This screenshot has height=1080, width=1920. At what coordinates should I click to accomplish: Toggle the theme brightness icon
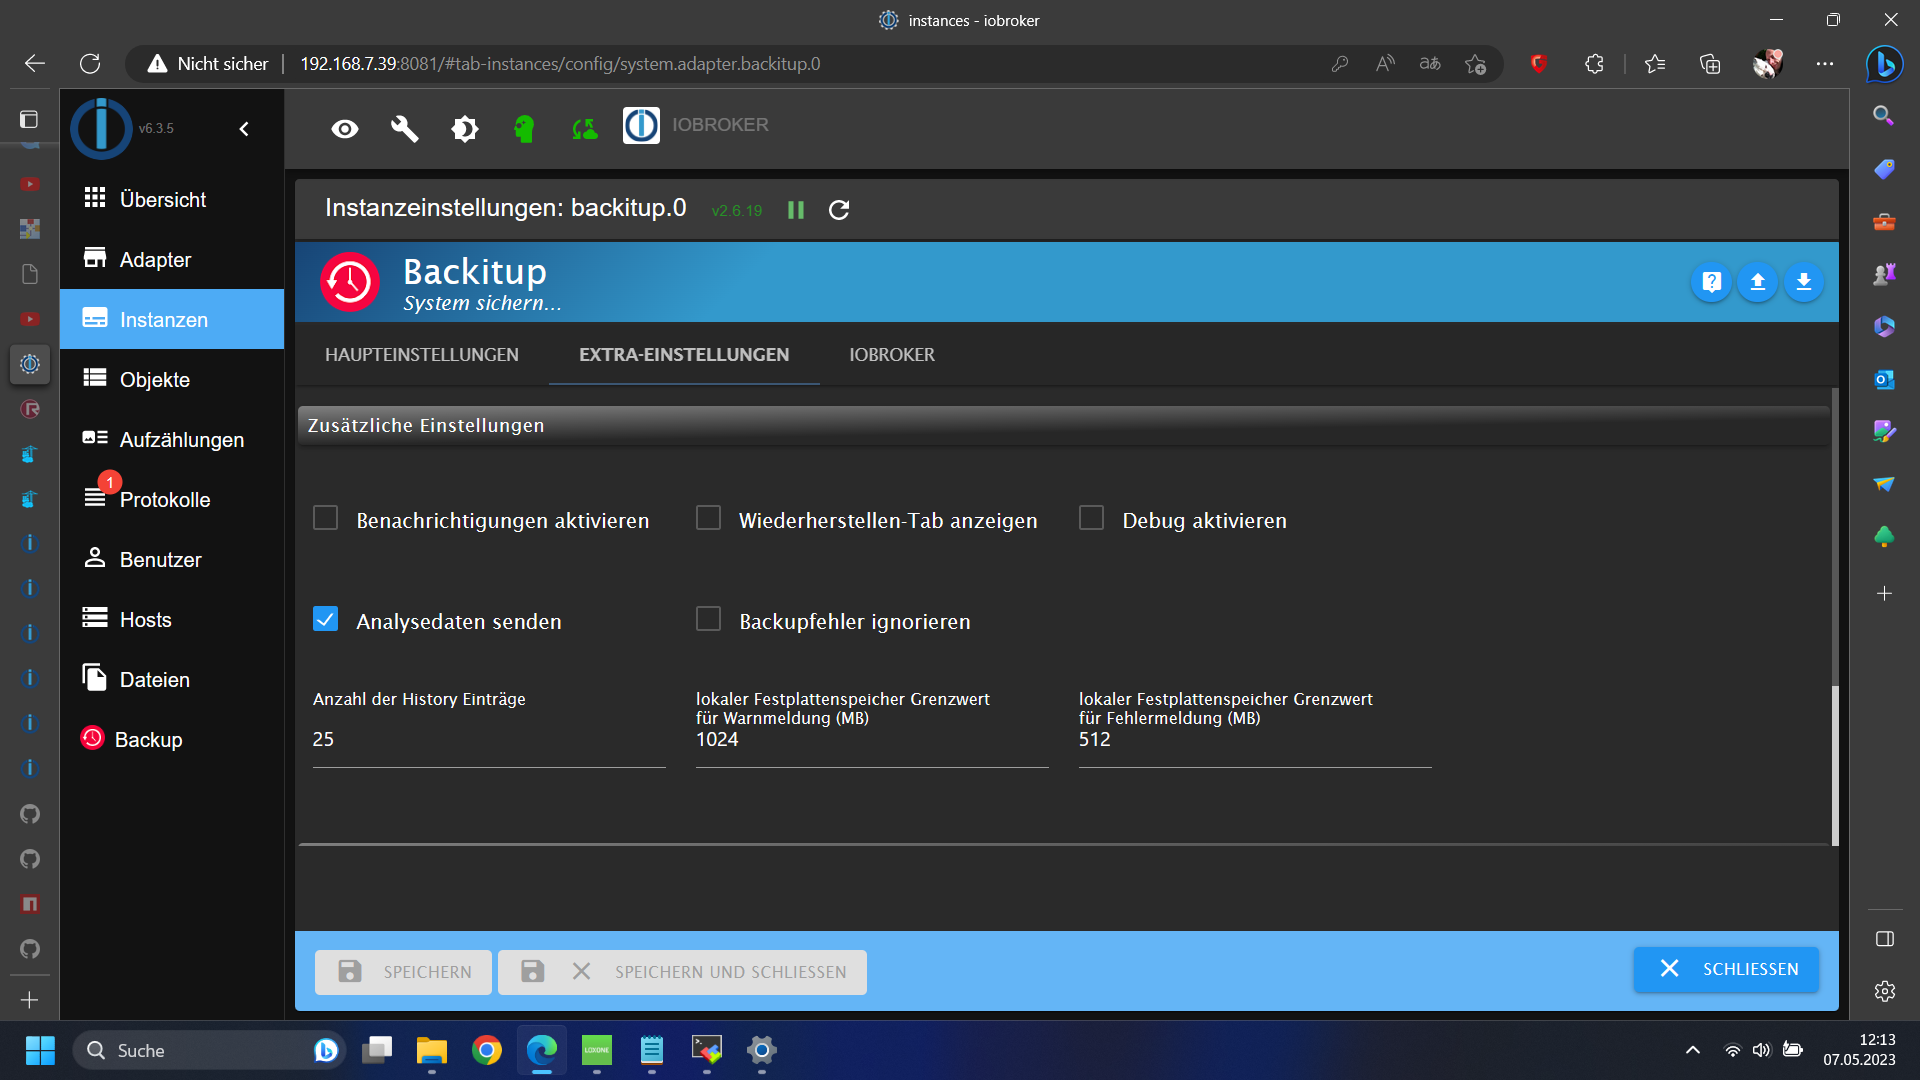click(464, 129)
